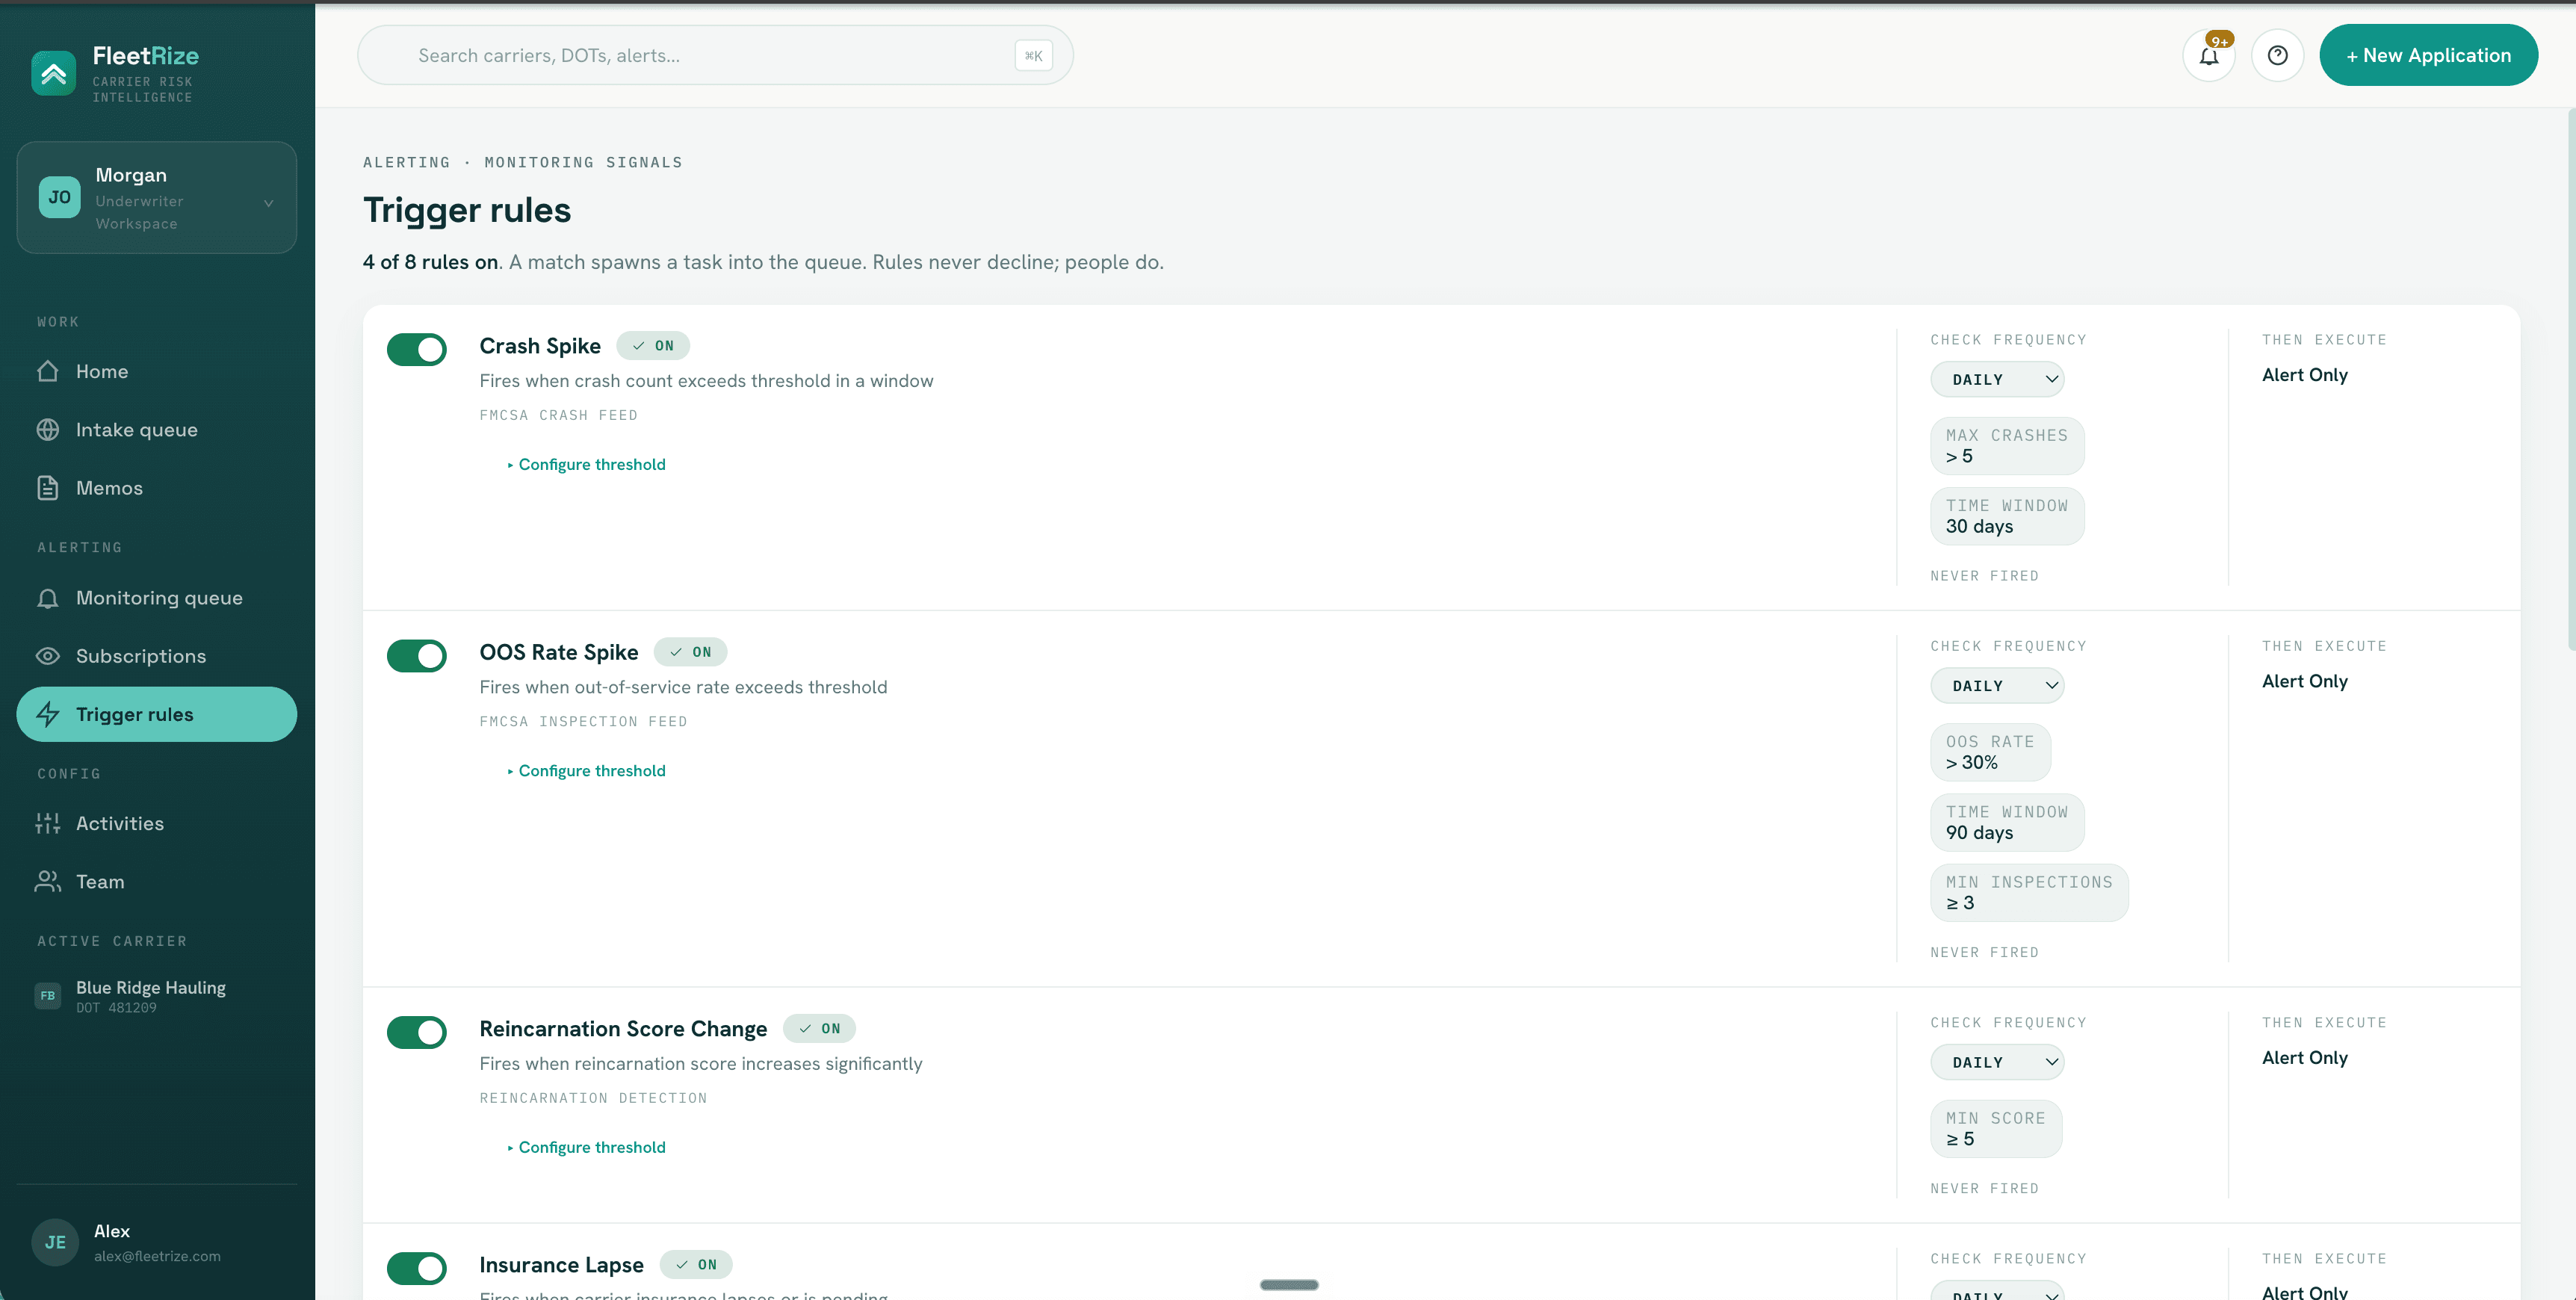Screen dimensions: 2576x1300
Task: Open the help question-mark icon
Action: click(x=2278, y=56)
